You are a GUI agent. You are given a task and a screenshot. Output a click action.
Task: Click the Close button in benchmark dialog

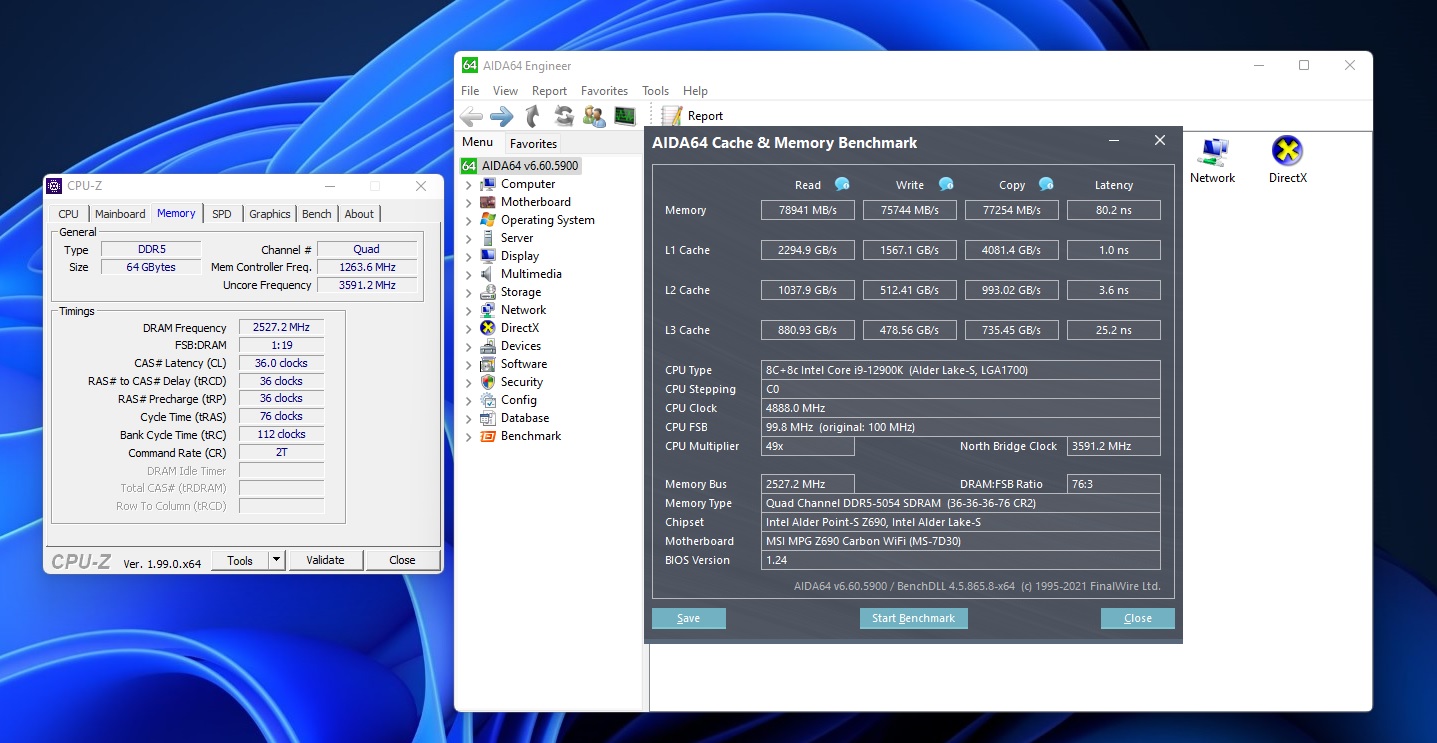(1137, 618)
